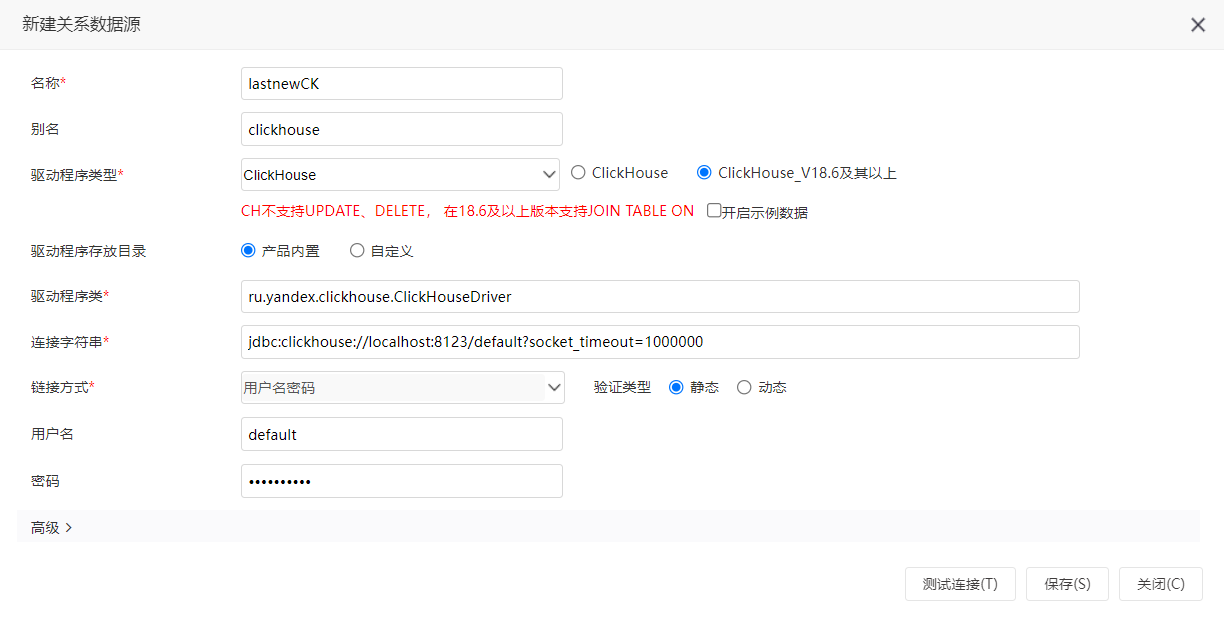Click the 密码 password field
This screenshot has height=620, width=1224.
click(402, 481)
